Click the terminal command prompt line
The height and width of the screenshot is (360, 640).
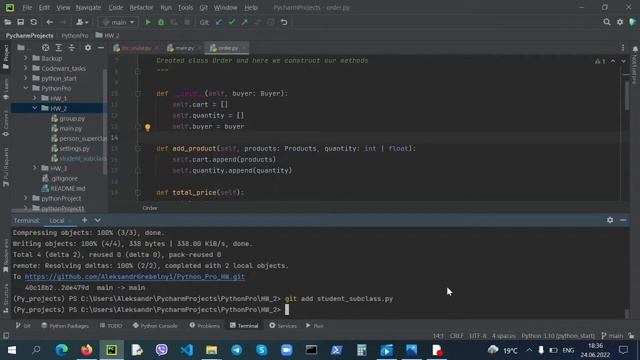point(151,310)
